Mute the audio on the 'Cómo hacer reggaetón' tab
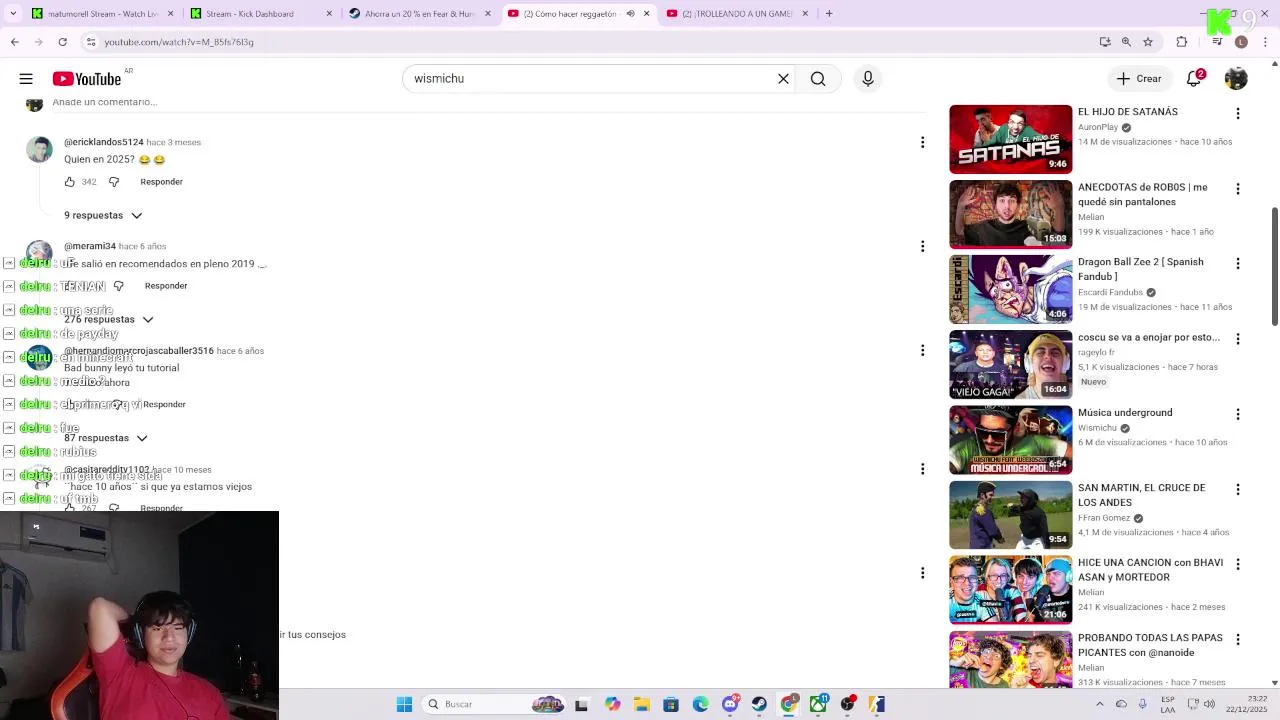1280x720 pixels. click(630, 14)
